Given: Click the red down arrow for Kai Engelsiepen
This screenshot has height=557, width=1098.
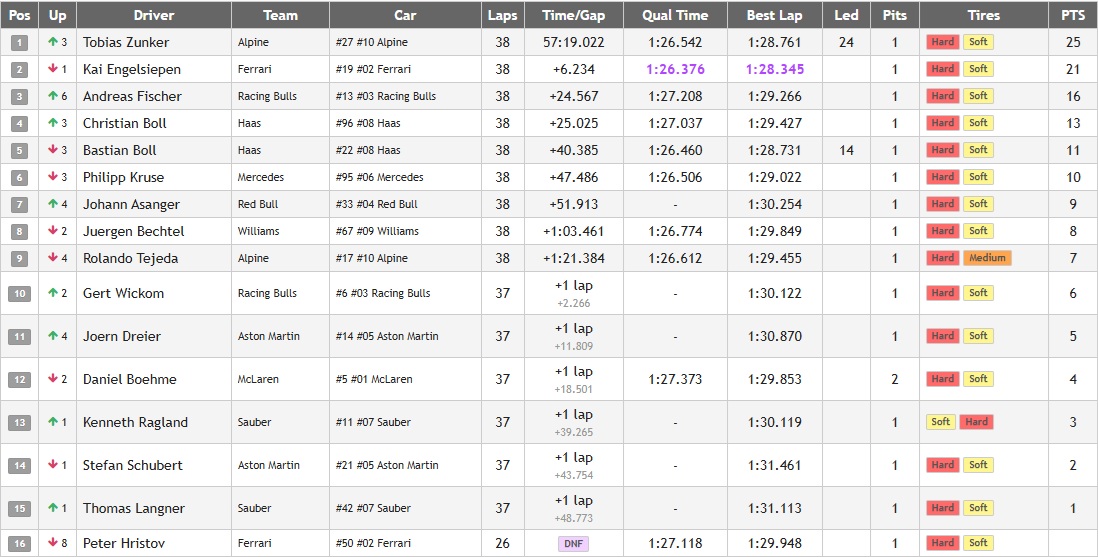Looking at the screenshot, I should (x=52, y=69).
